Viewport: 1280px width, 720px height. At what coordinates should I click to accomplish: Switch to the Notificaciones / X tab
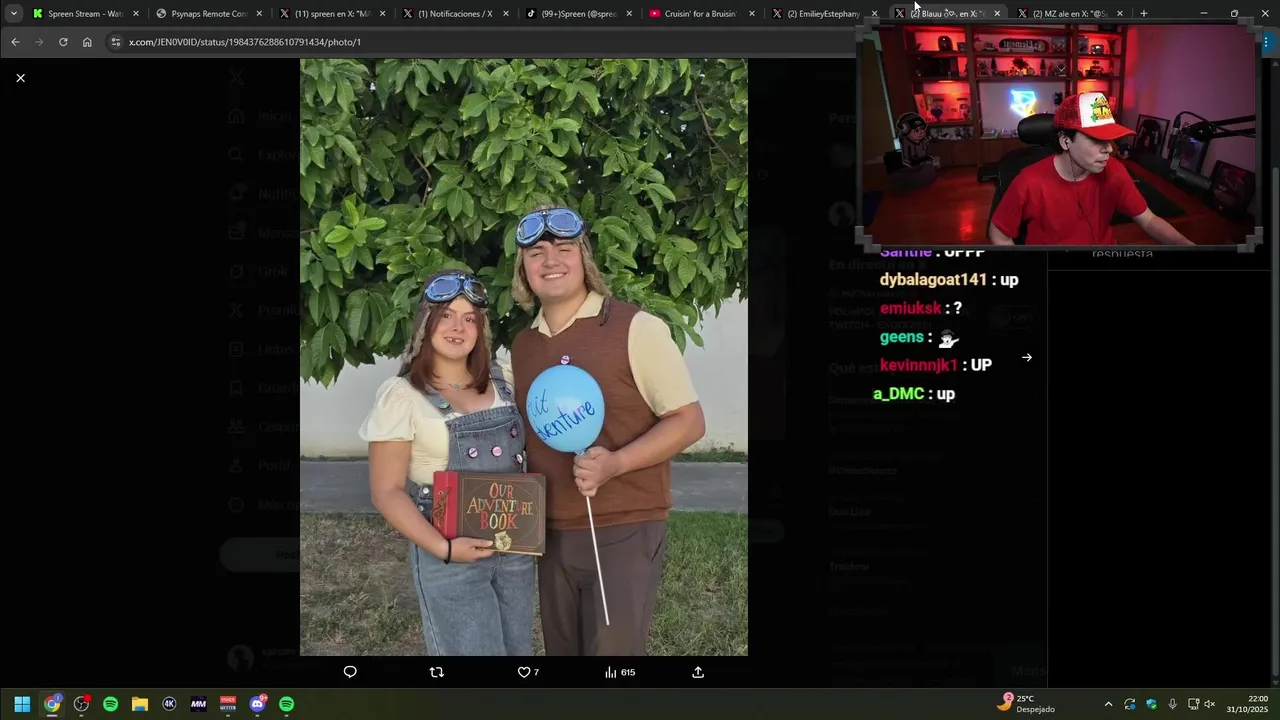[x=454, y=13]
